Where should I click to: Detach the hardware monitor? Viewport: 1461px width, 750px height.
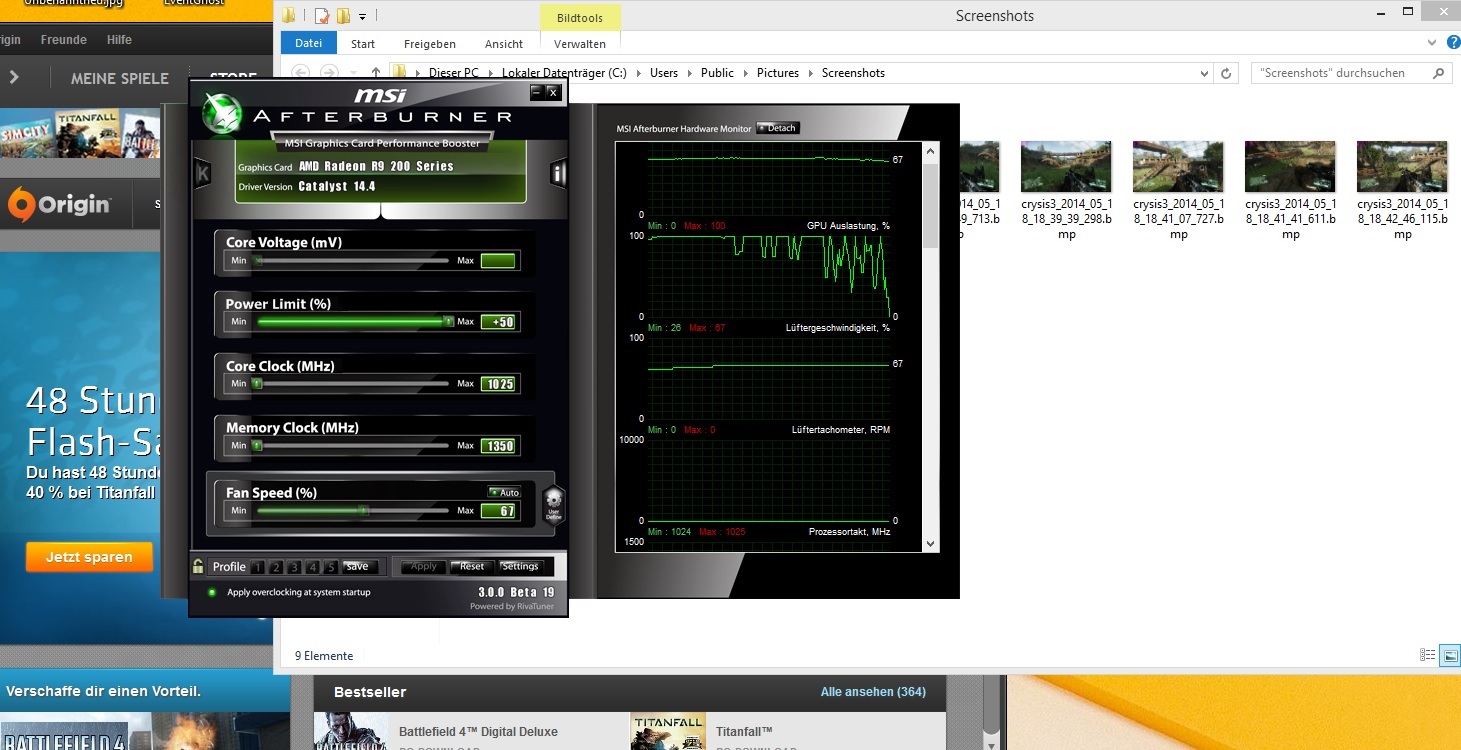tap(778, 128)
